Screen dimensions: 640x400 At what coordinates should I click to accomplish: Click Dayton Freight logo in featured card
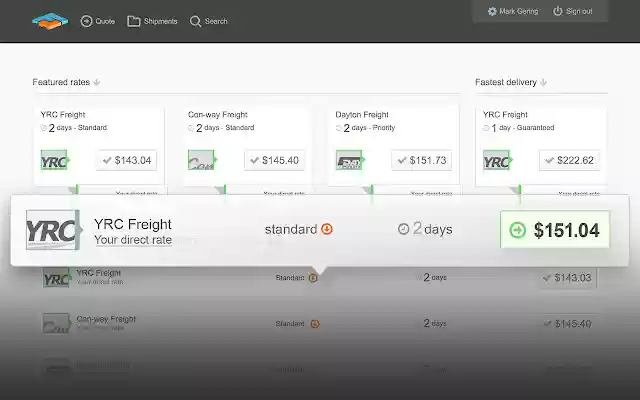(x=350, y=160)
